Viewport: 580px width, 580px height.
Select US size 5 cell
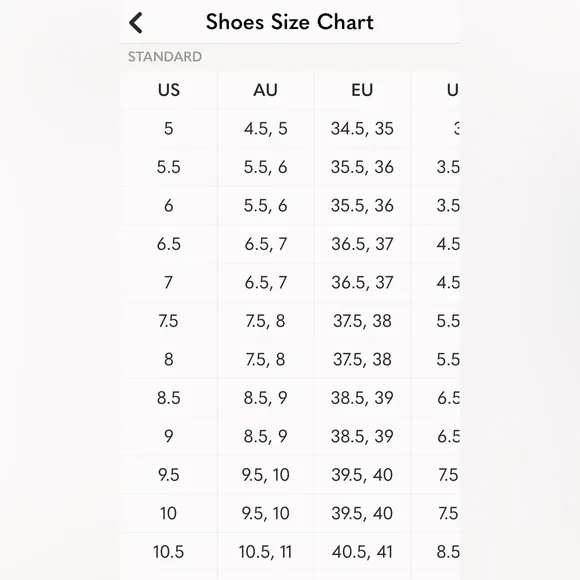pos(169,129)
